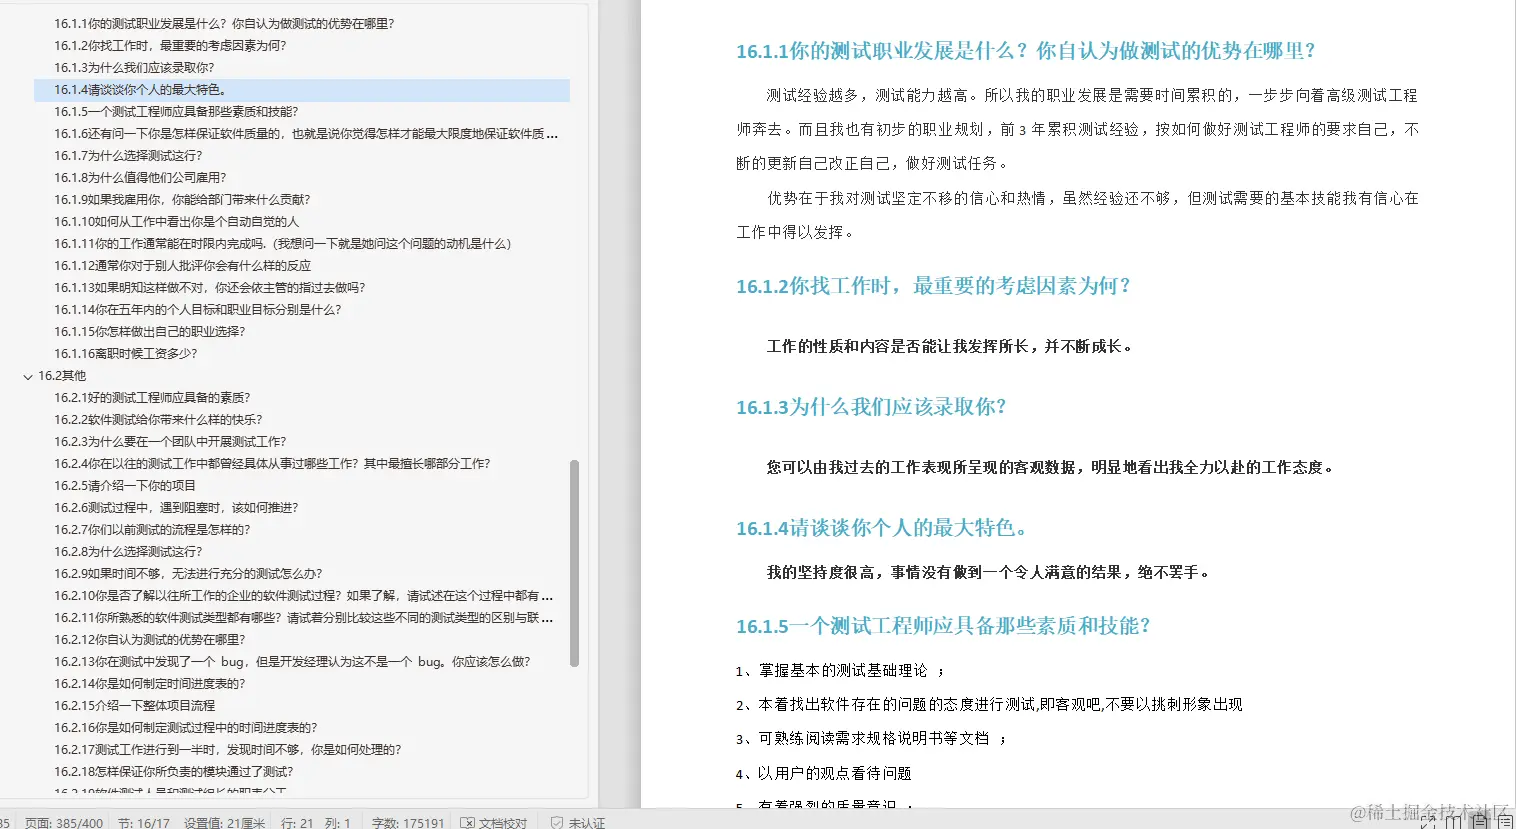Select heading 16.2.13 about bug disagreement
Viewport: 1516px width, 829px height.
292,661
